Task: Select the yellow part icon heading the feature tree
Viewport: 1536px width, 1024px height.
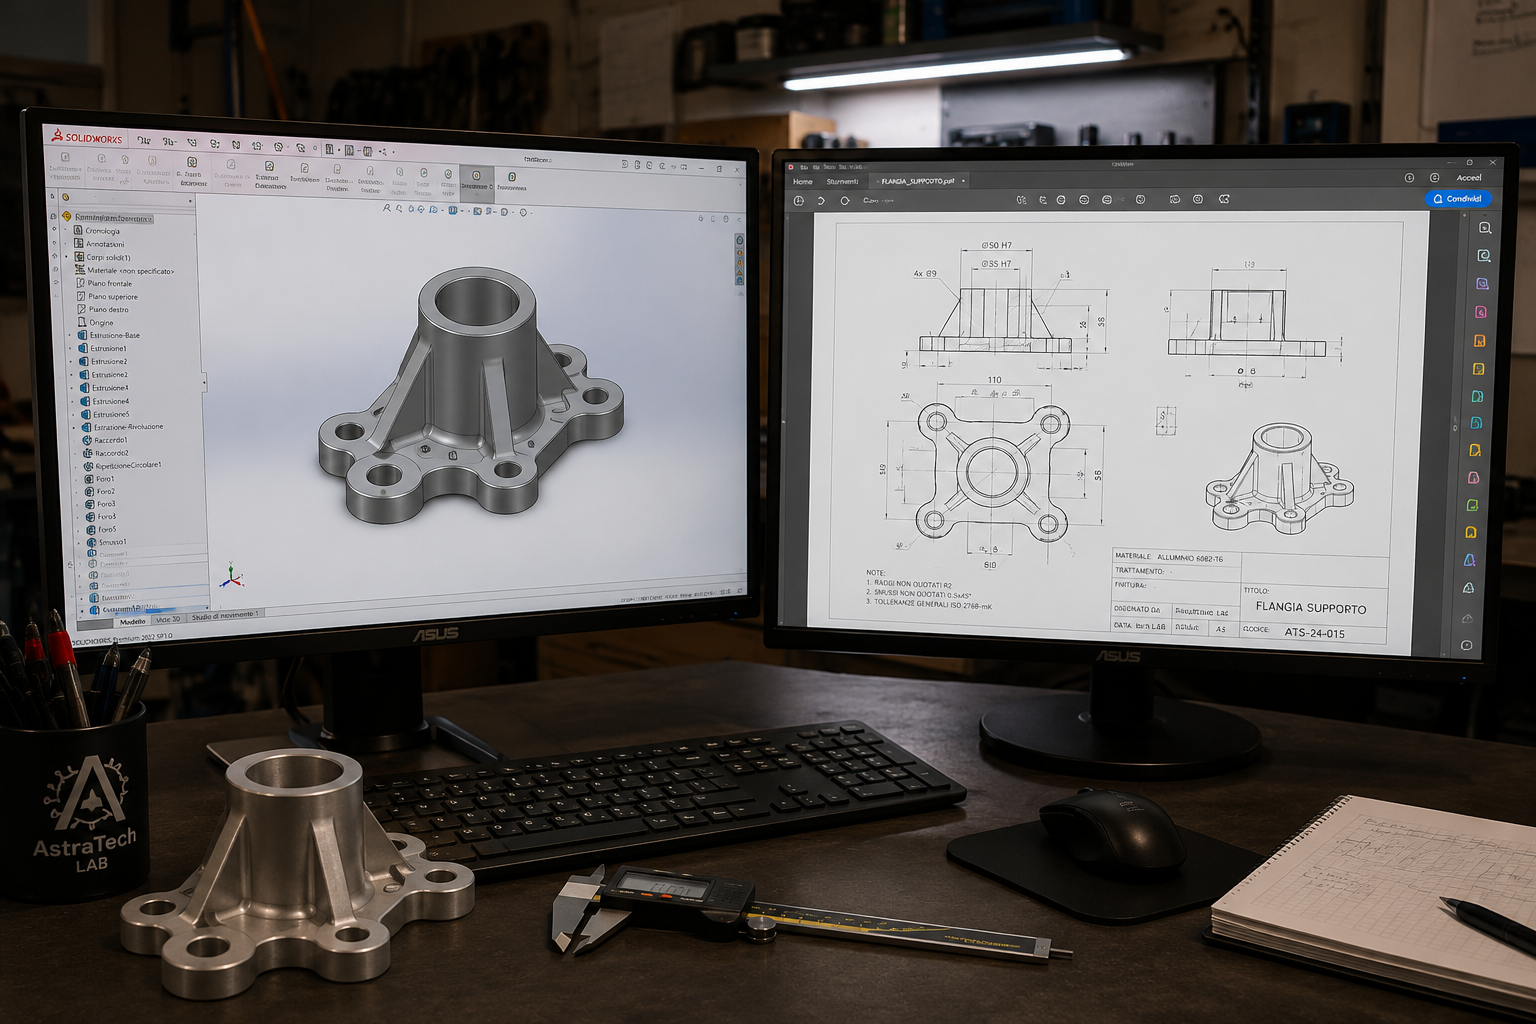Action: (x=67, y=216)
